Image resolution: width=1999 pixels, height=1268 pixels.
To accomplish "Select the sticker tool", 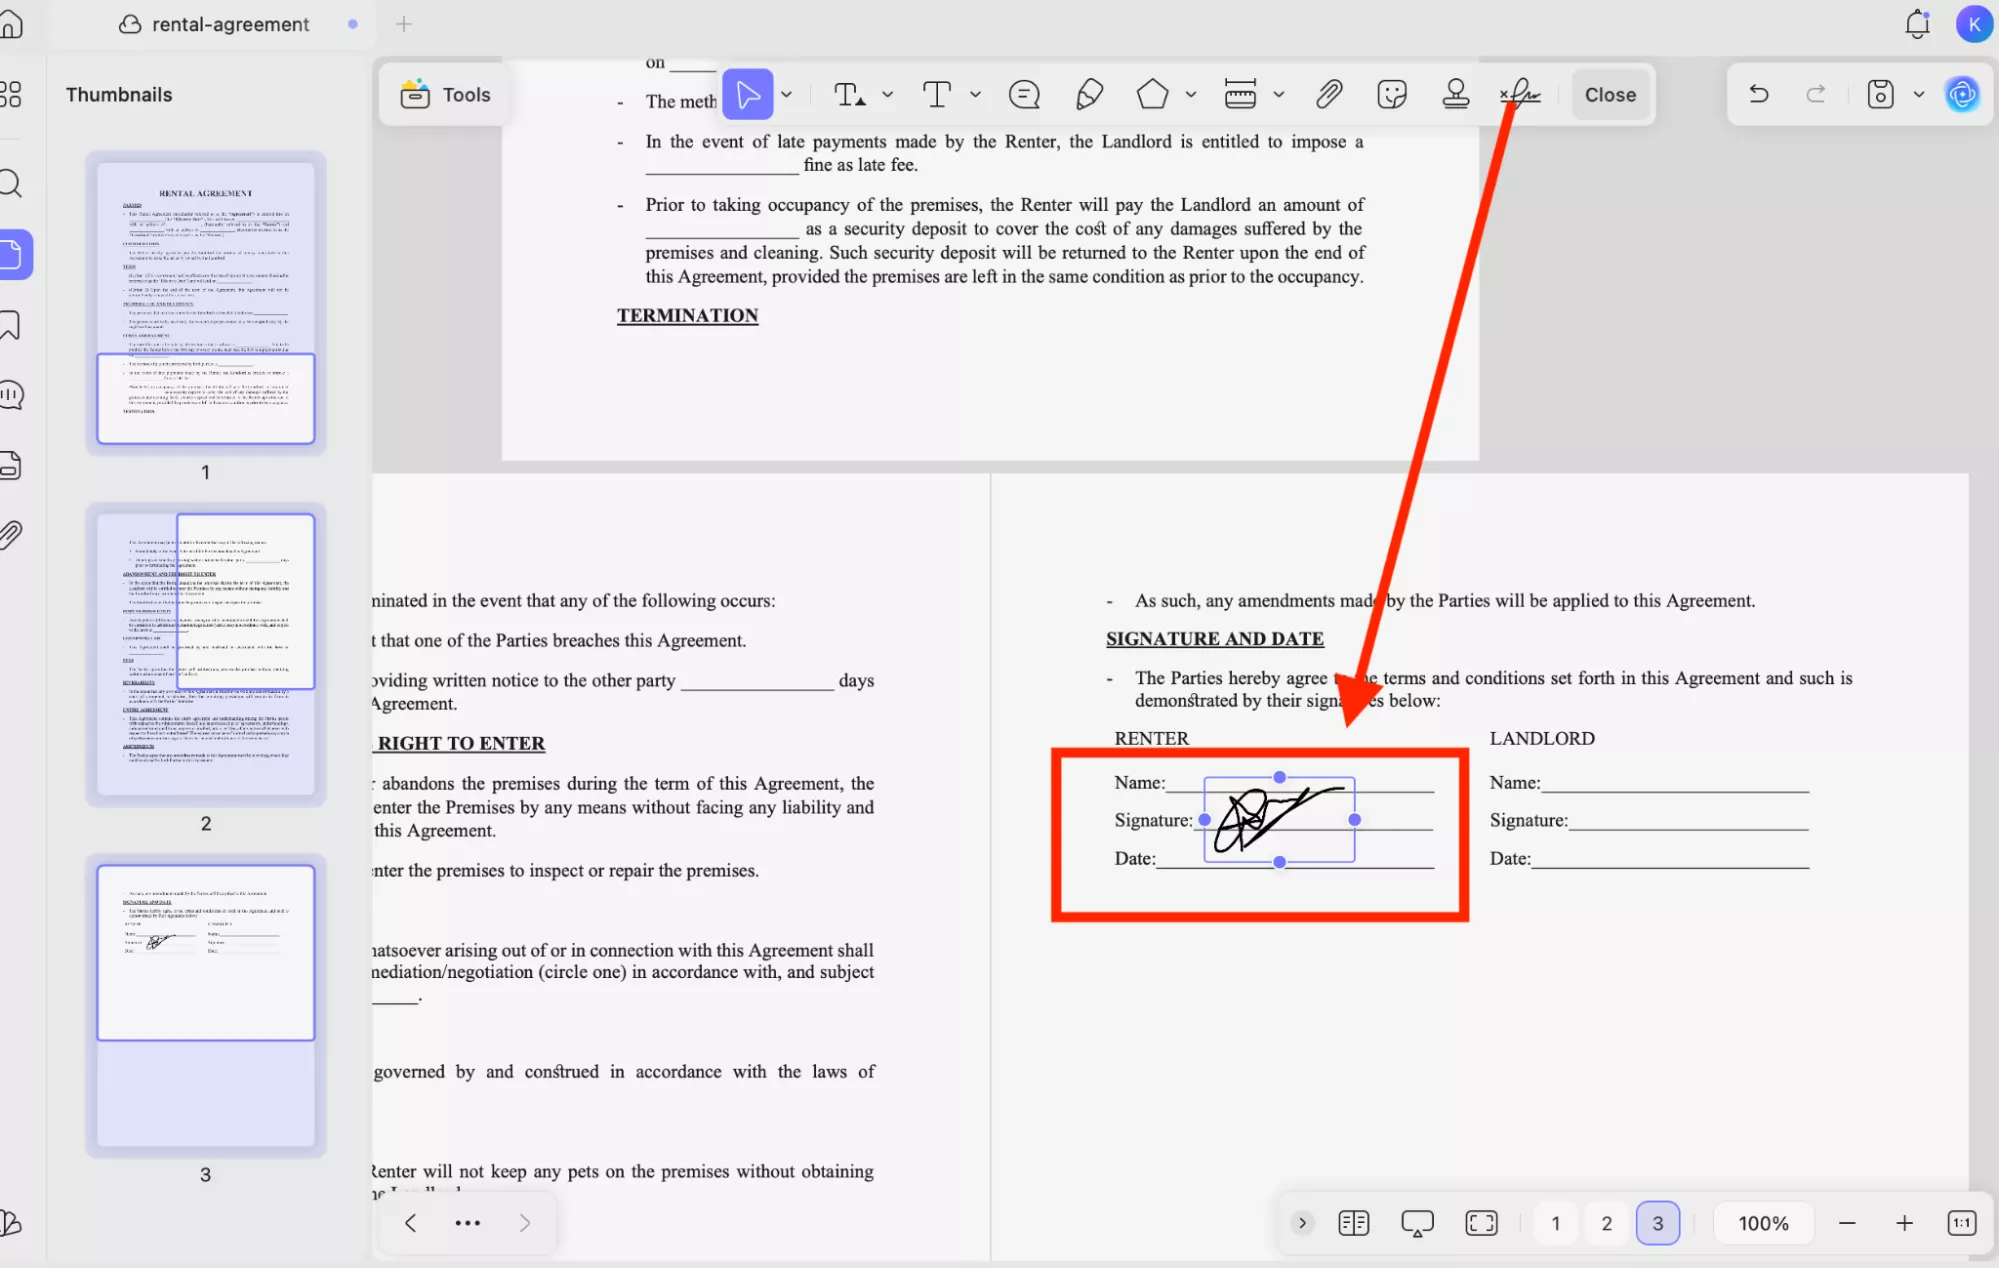I will pos(1392,94).
